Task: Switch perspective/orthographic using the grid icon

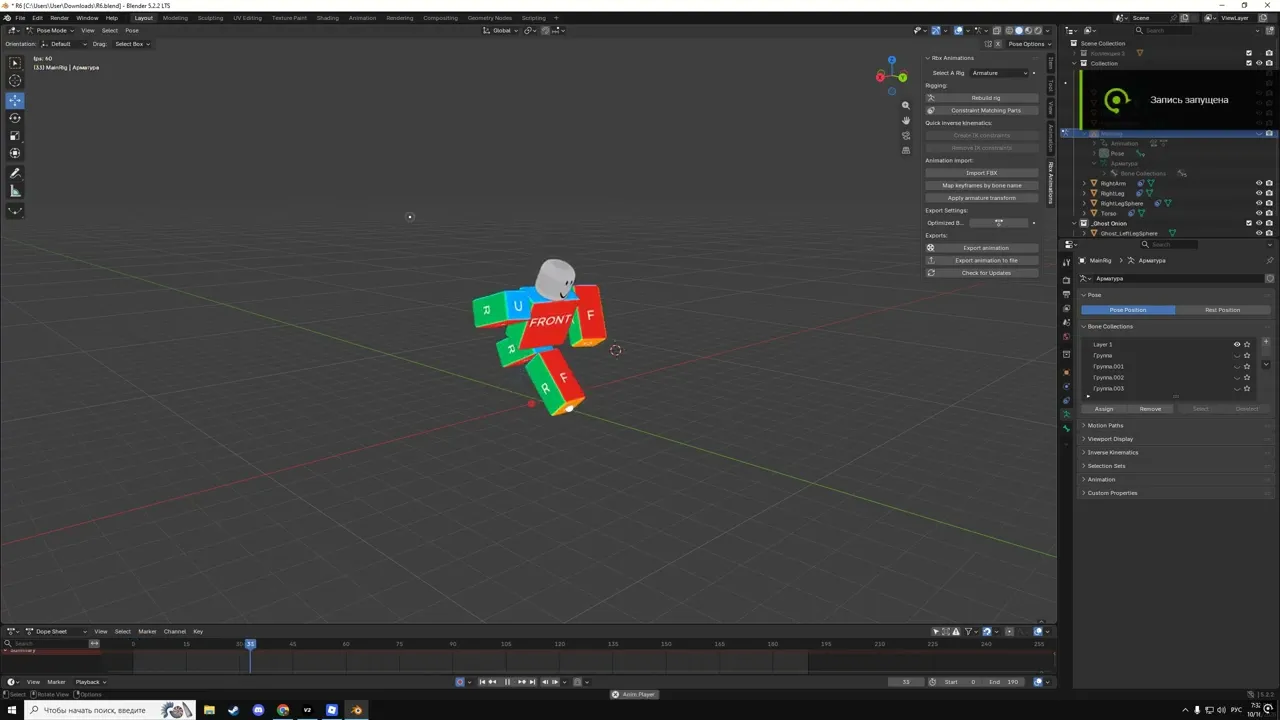Action: 906,150
